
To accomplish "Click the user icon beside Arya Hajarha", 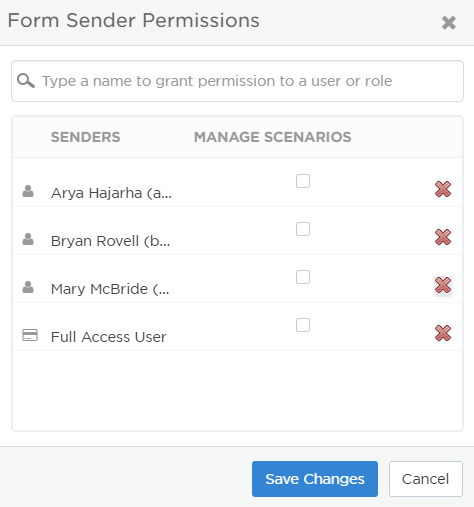I will 28,191.
